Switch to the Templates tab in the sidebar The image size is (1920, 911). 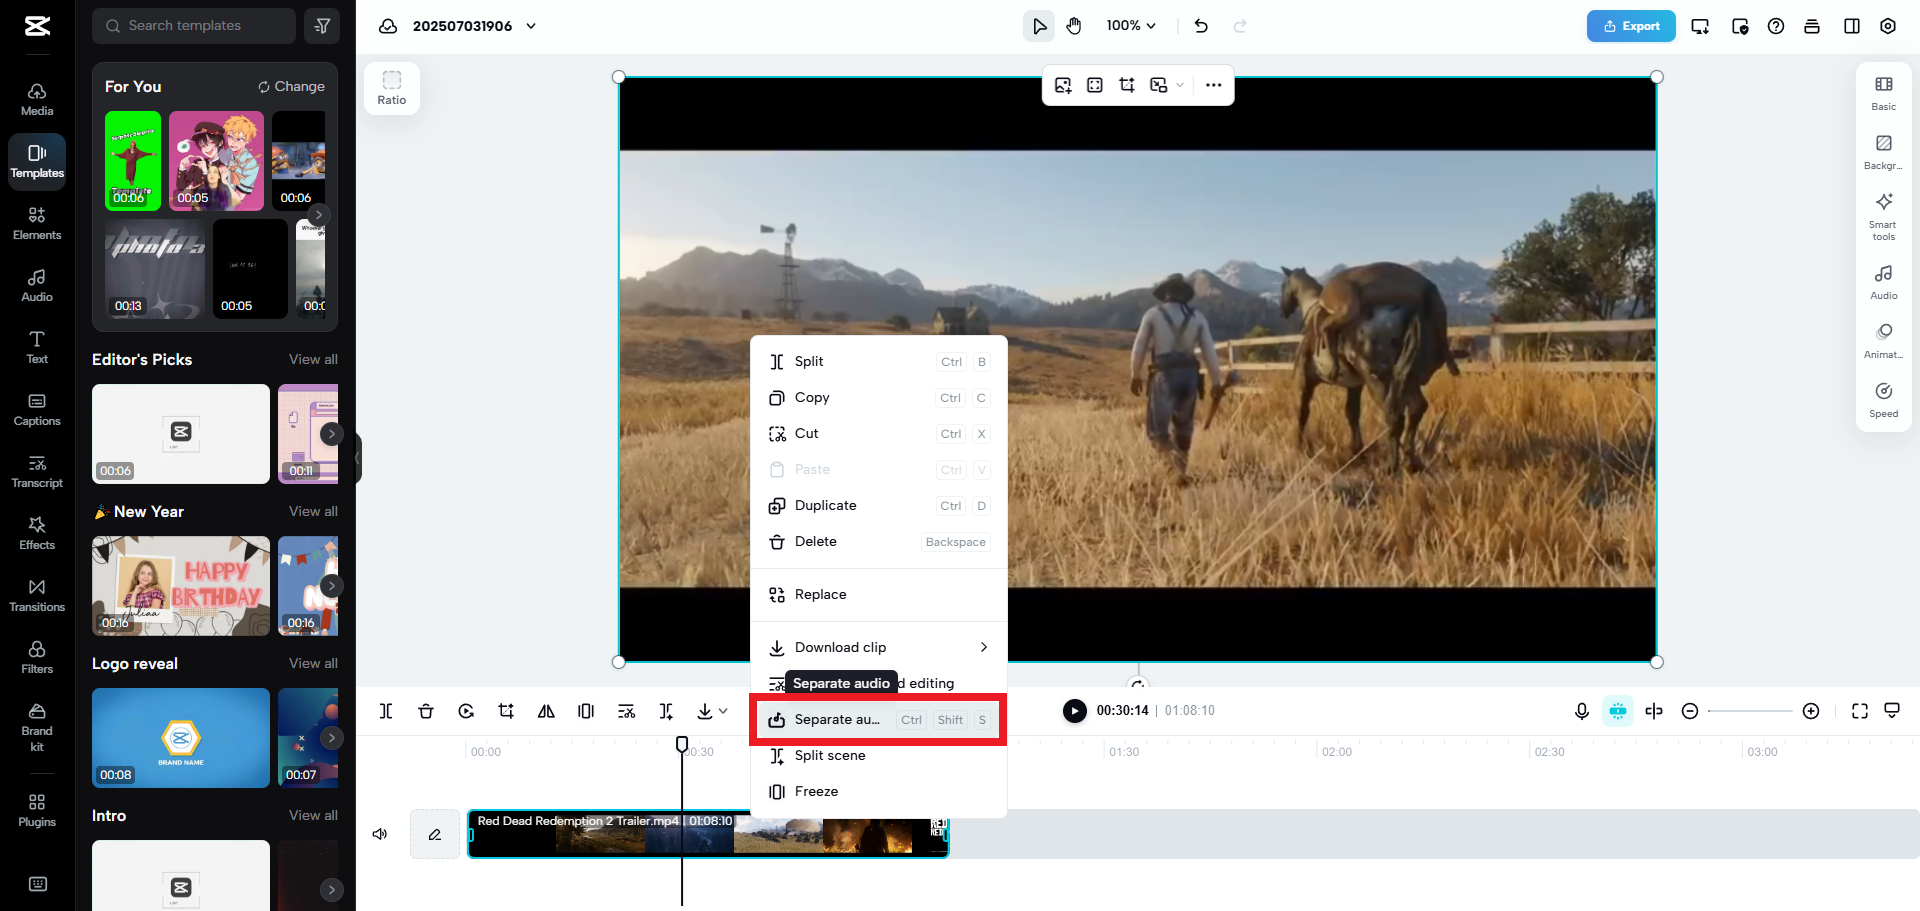click(37, 161)
